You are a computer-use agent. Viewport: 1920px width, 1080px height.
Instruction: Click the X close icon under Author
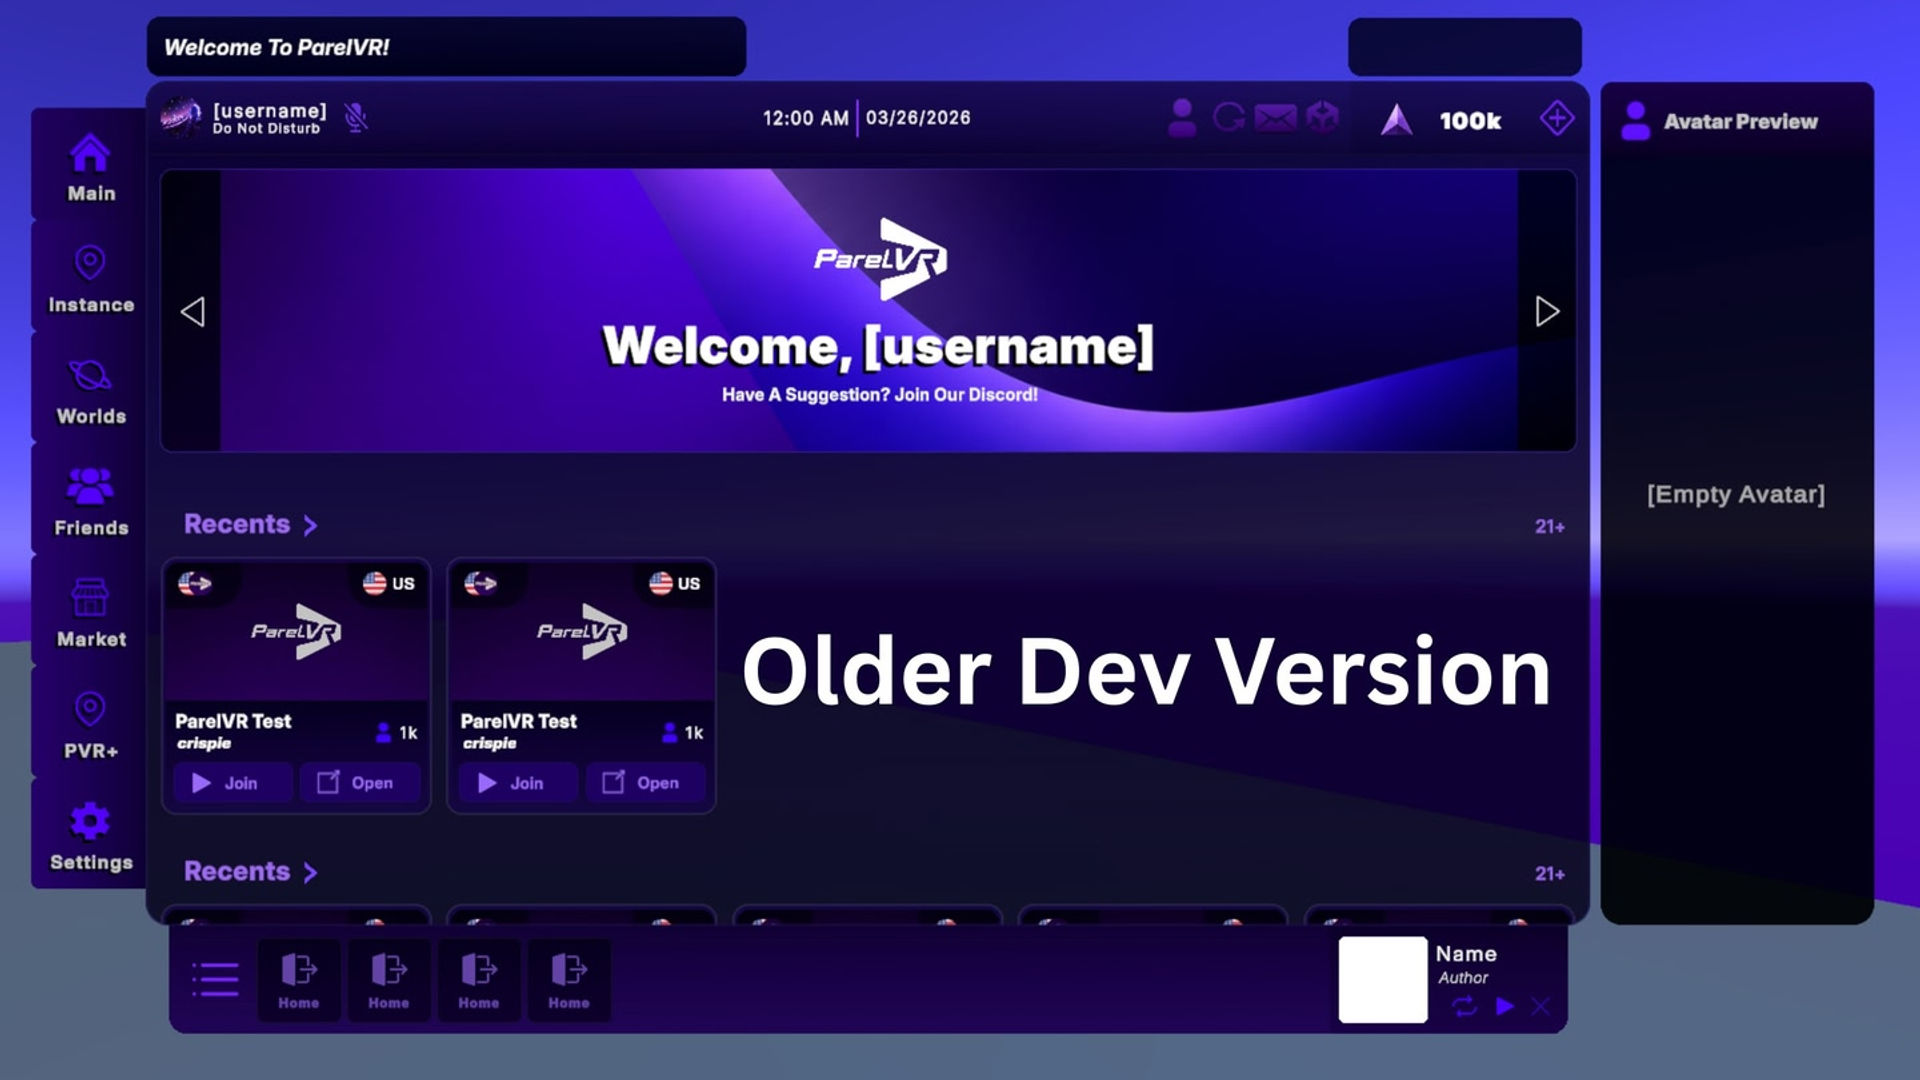pyautogui.click(x=1540, y=1007)
